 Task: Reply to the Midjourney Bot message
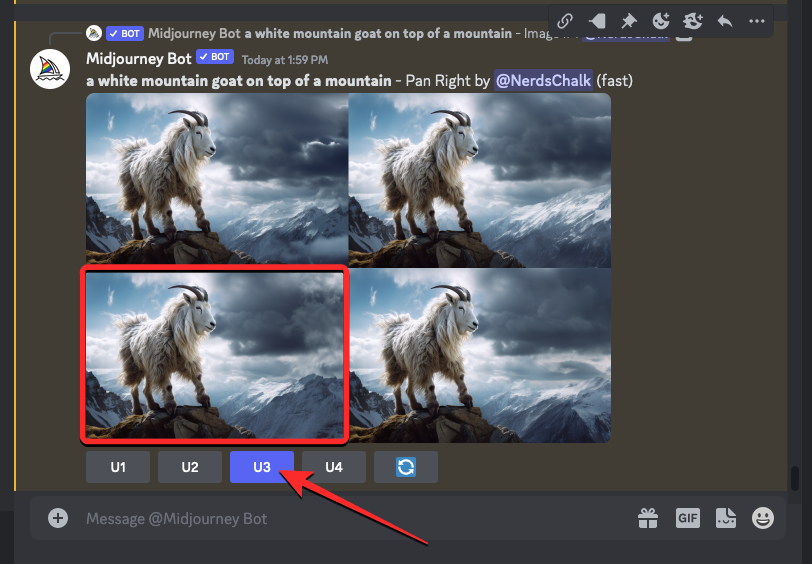[725, 21]
